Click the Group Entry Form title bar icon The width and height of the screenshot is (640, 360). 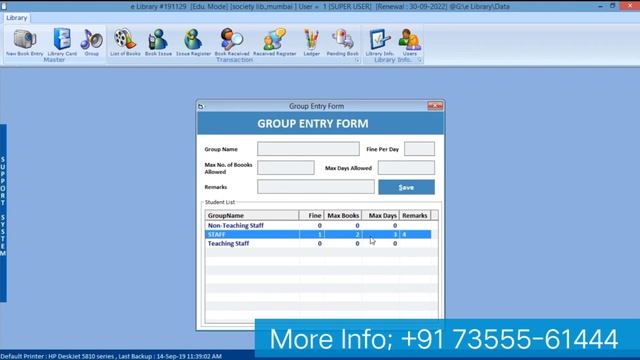[x=201, y=107]
